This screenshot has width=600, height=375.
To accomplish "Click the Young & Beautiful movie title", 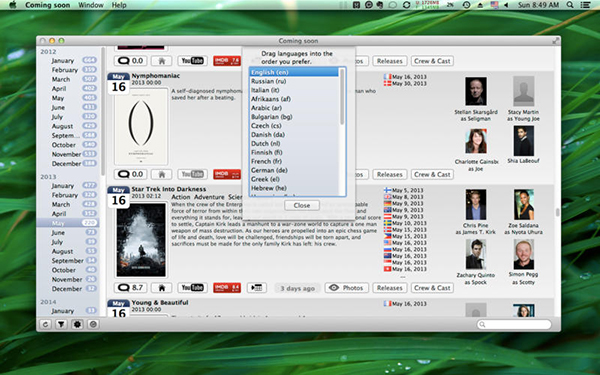I will pyautogui.click(x=160, y=302).
